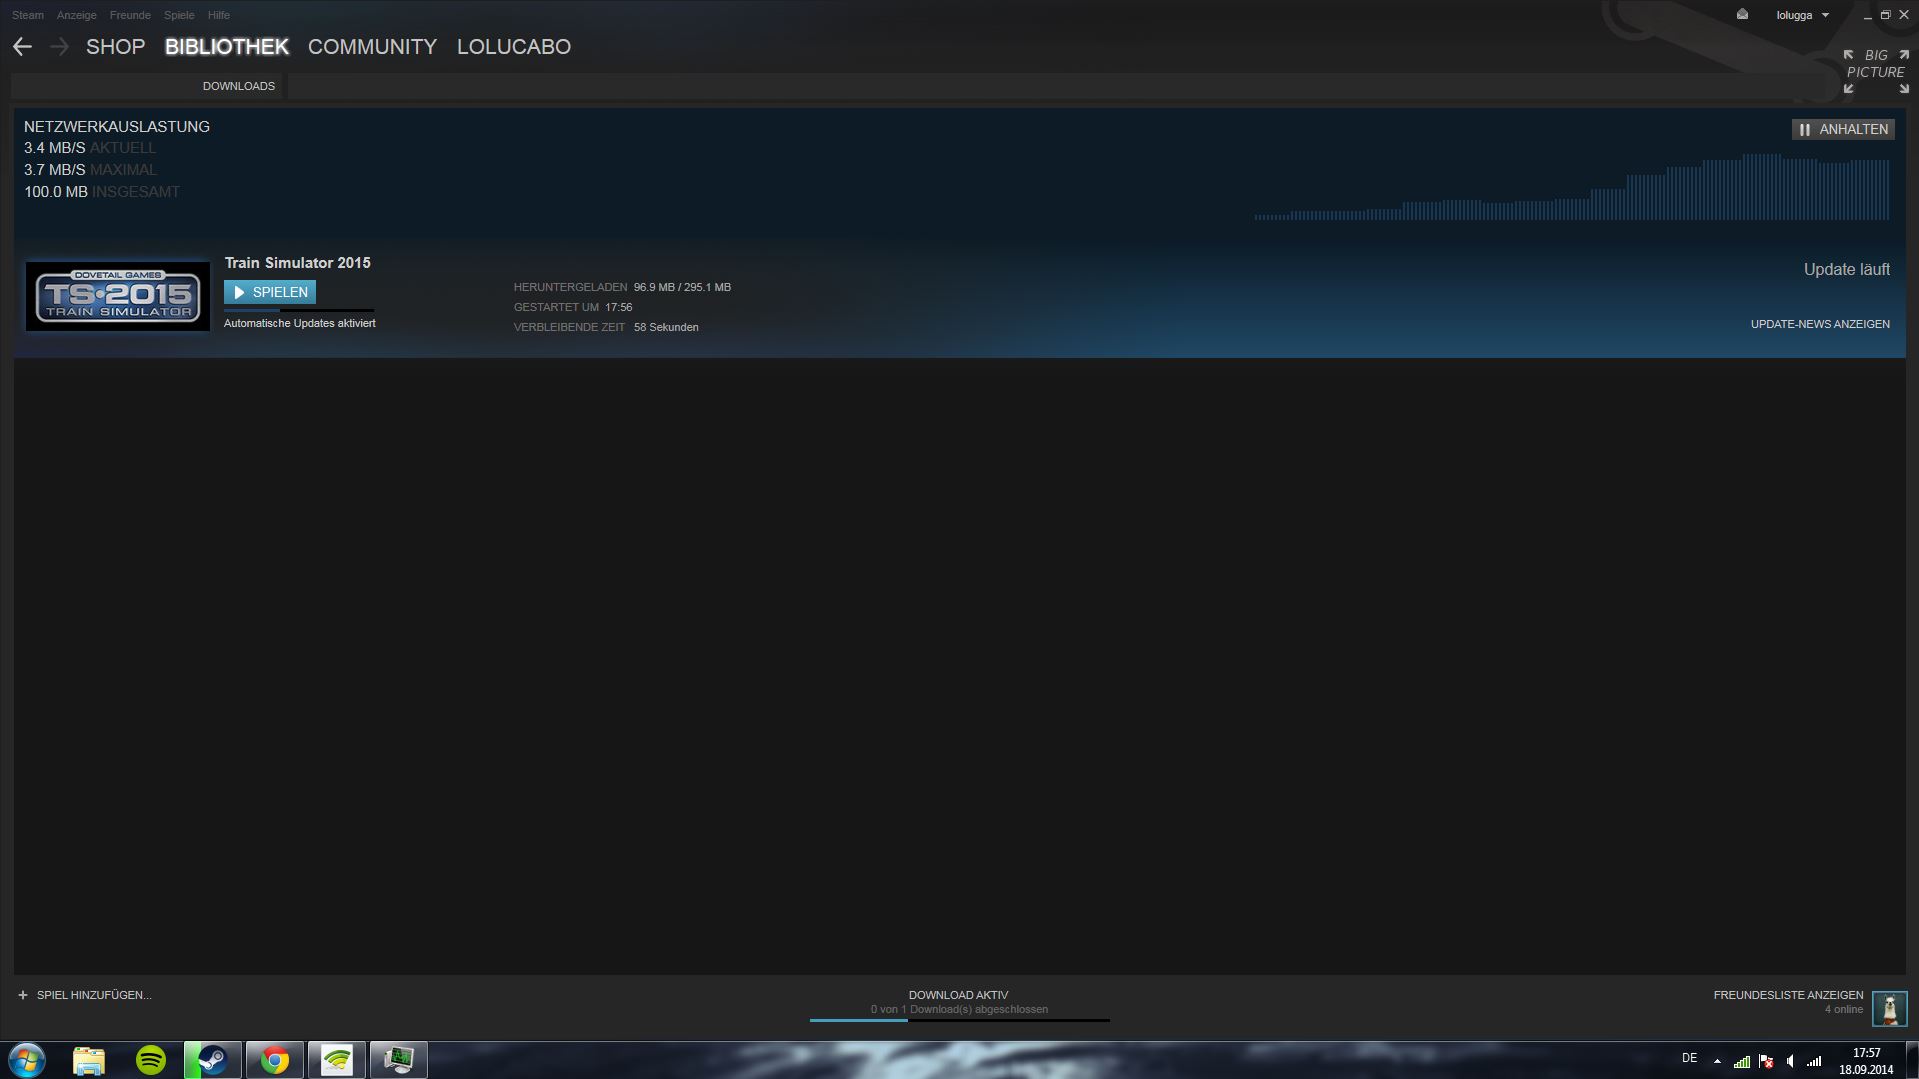Open Google Chrome from the taskbar
1919x1079 pixels.
click(x=275, y=1060)
